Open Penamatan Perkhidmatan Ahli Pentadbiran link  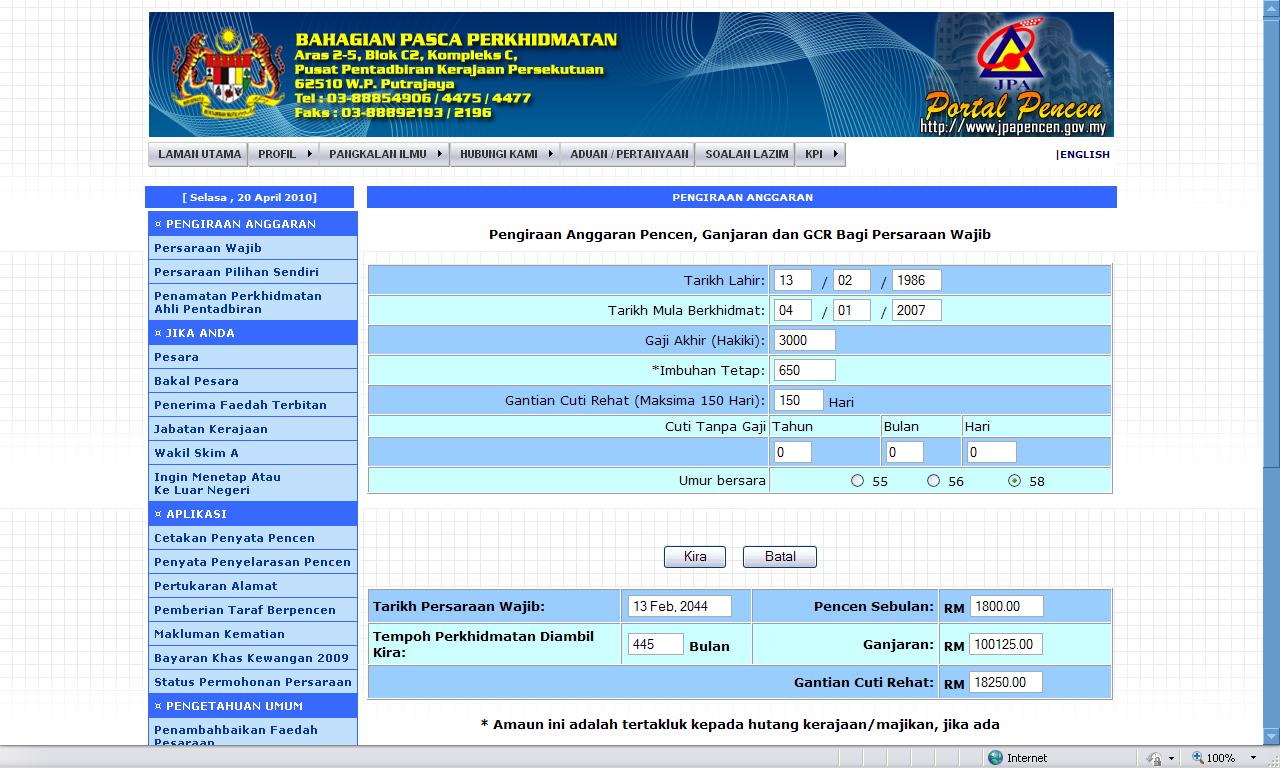238,302
